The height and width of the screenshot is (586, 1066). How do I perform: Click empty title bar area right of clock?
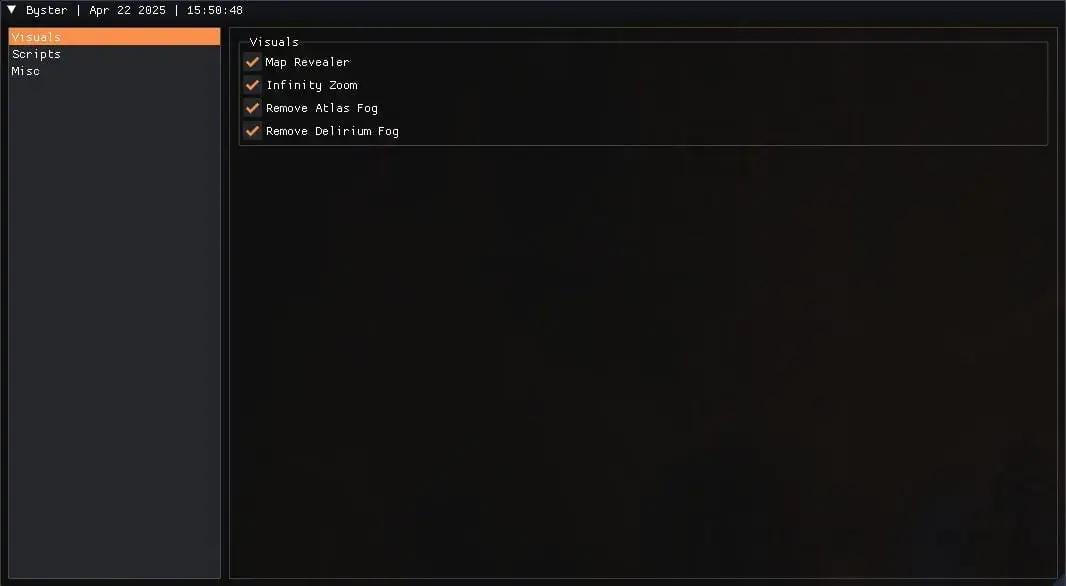click(x=653, y=10)
